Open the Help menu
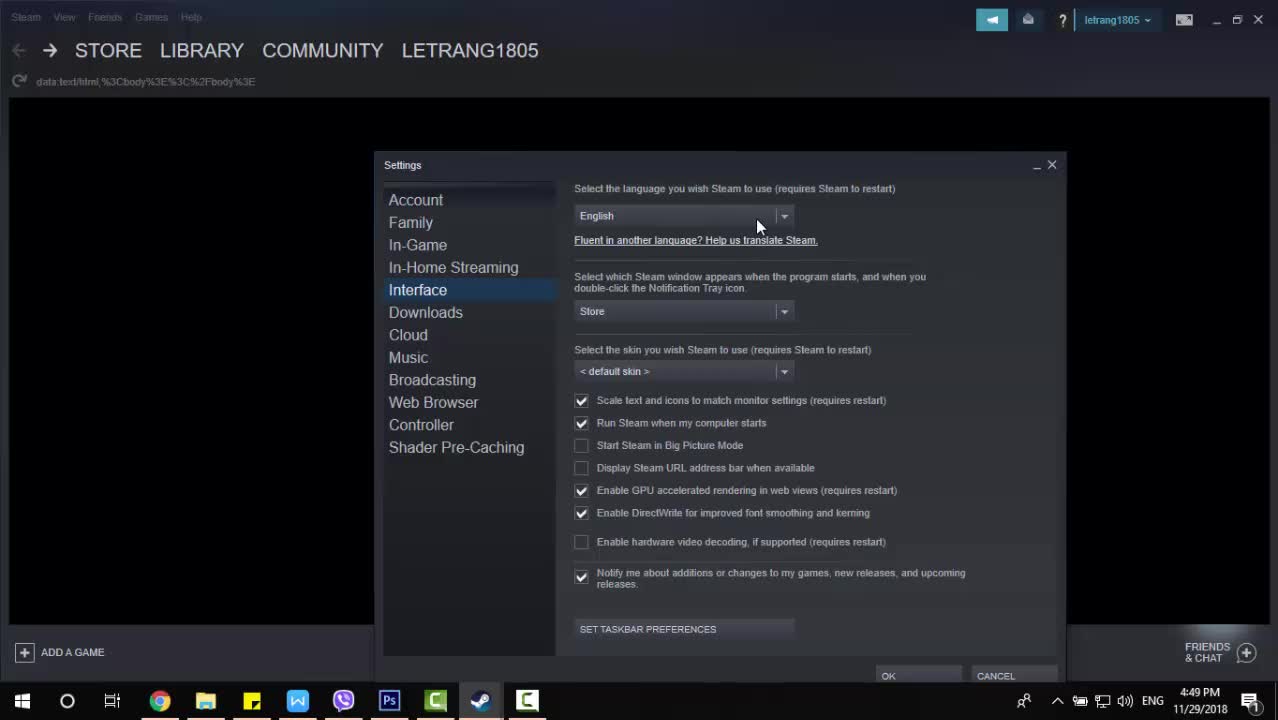This screenshot has height=720, width=1278. tap(191, 17)
